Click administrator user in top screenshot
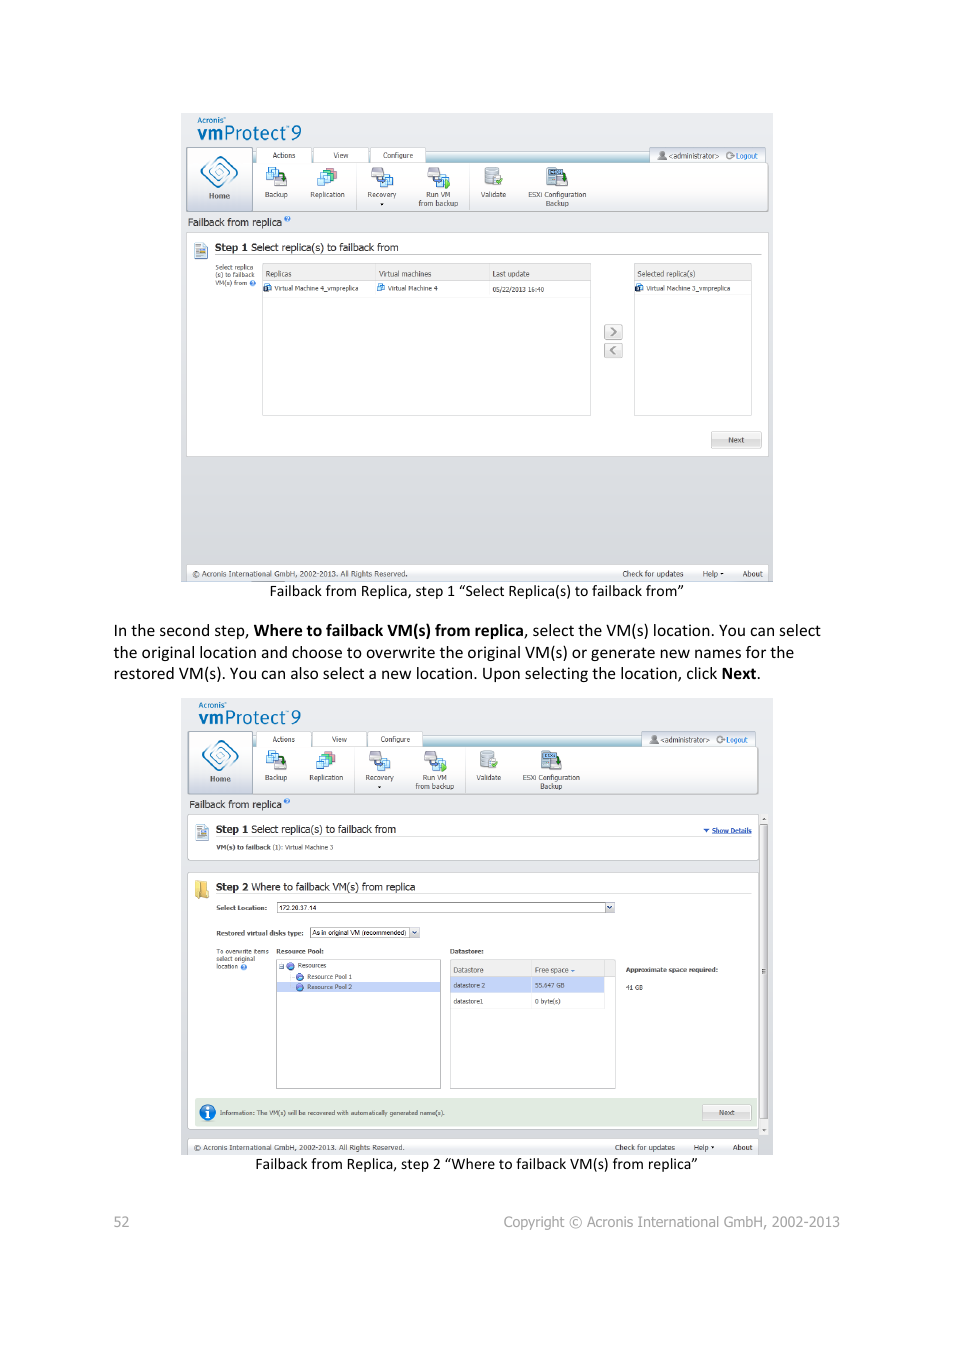Screen dimensions: 954x1349 [x=688, y=156]
